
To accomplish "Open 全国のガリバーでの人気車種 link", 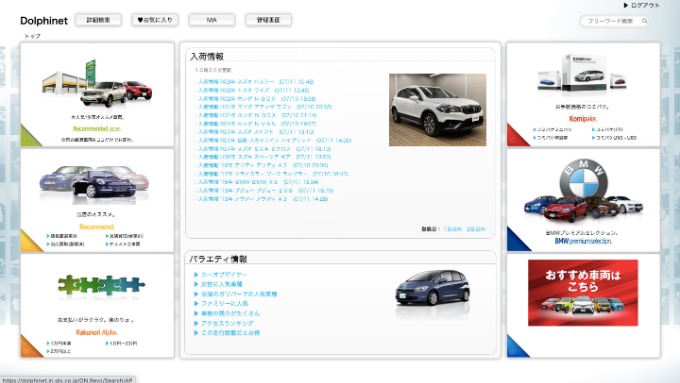I will [239, 294].
